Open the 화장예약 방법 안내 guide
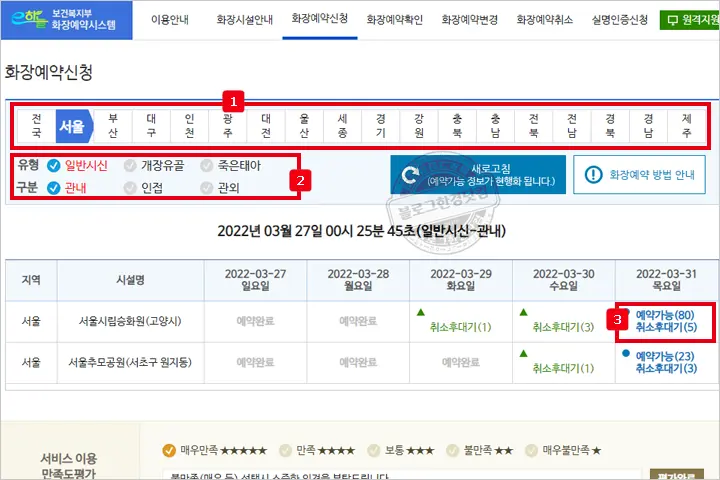Screen dimensions: 720x480 tap(639, 175)
